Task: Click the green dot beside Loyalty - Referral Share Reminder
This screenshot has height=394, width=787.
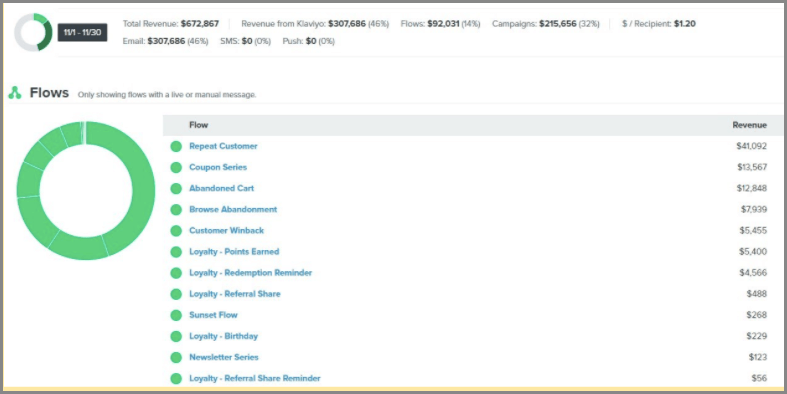Action: tap(176, 378)
